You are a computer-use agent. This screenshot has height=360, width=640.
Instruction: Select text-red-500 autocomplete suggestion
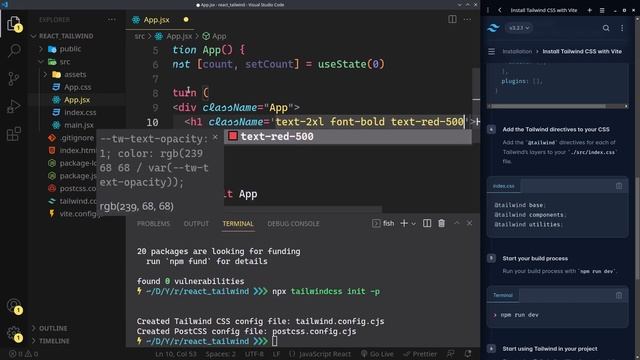[x=348, y=137]
